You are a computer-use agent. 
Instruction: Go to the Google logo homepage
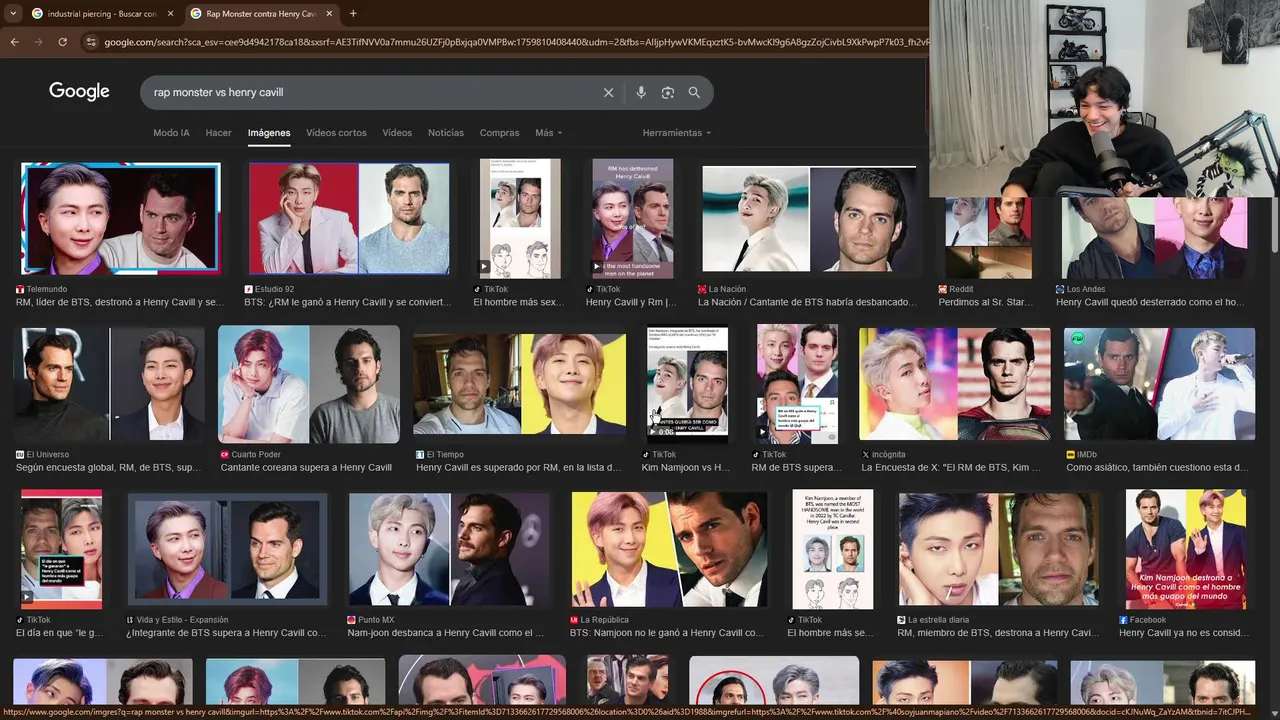79,91
